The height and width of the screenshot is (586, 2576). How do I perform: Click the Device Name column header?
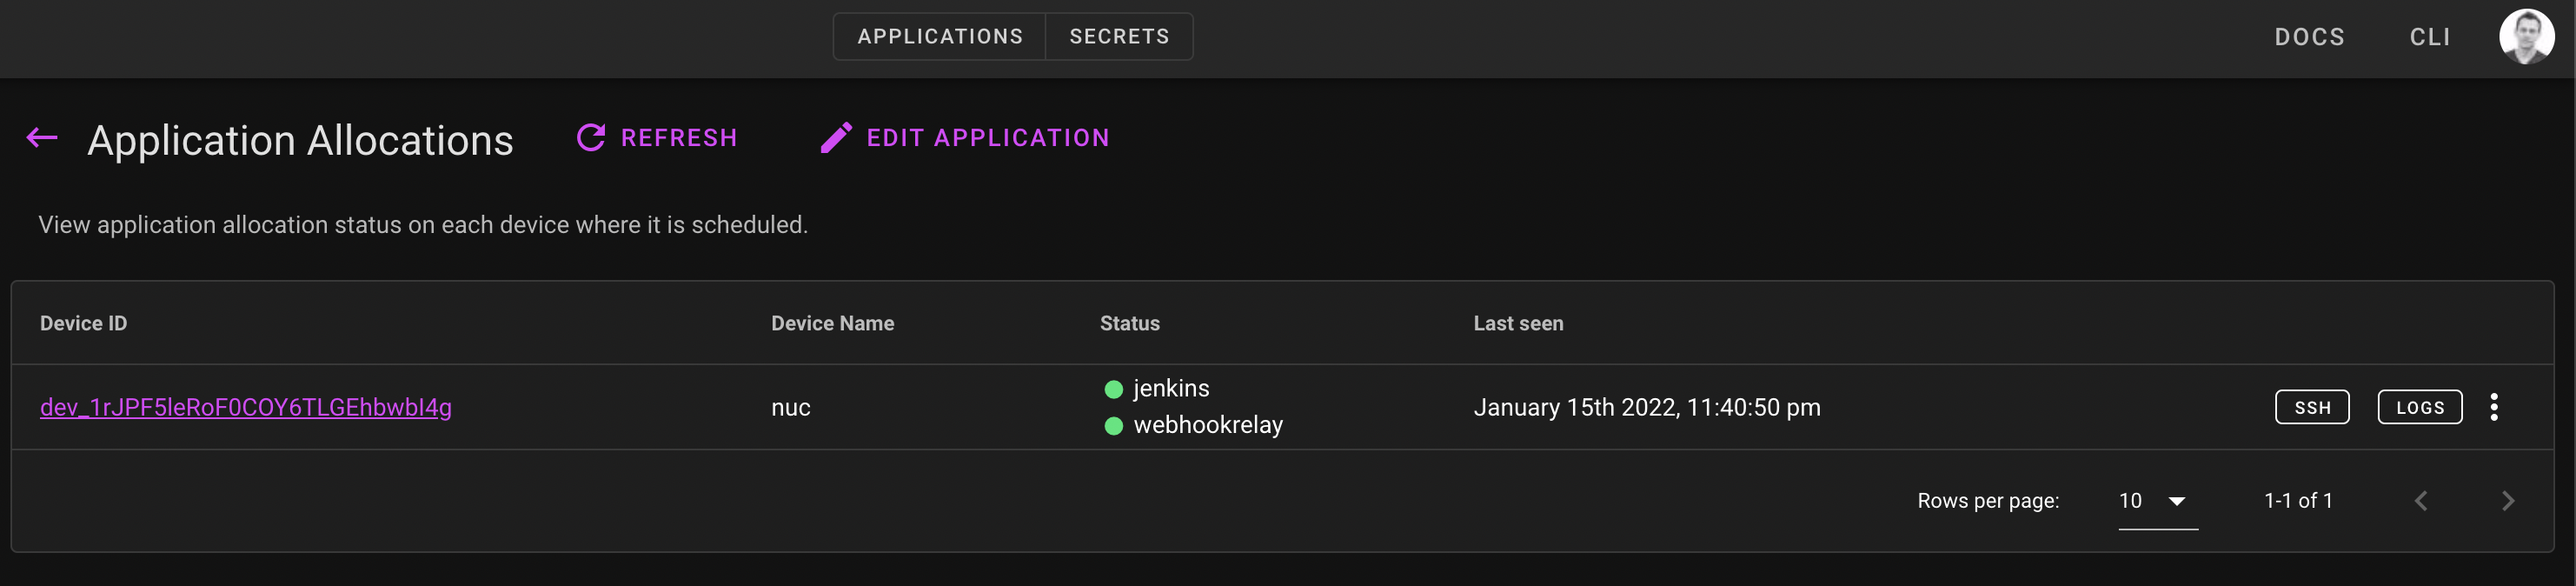pyautogui.click(x=832, y=323)
